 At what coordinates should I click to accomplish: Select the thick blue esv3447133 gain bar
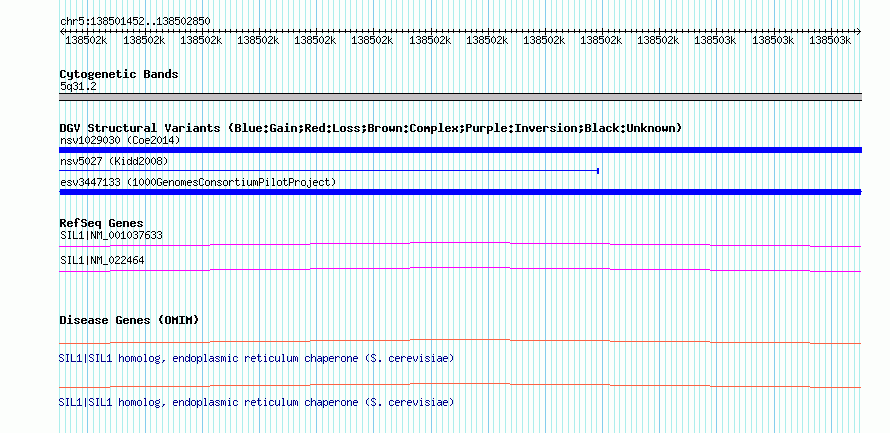(460, 192)
